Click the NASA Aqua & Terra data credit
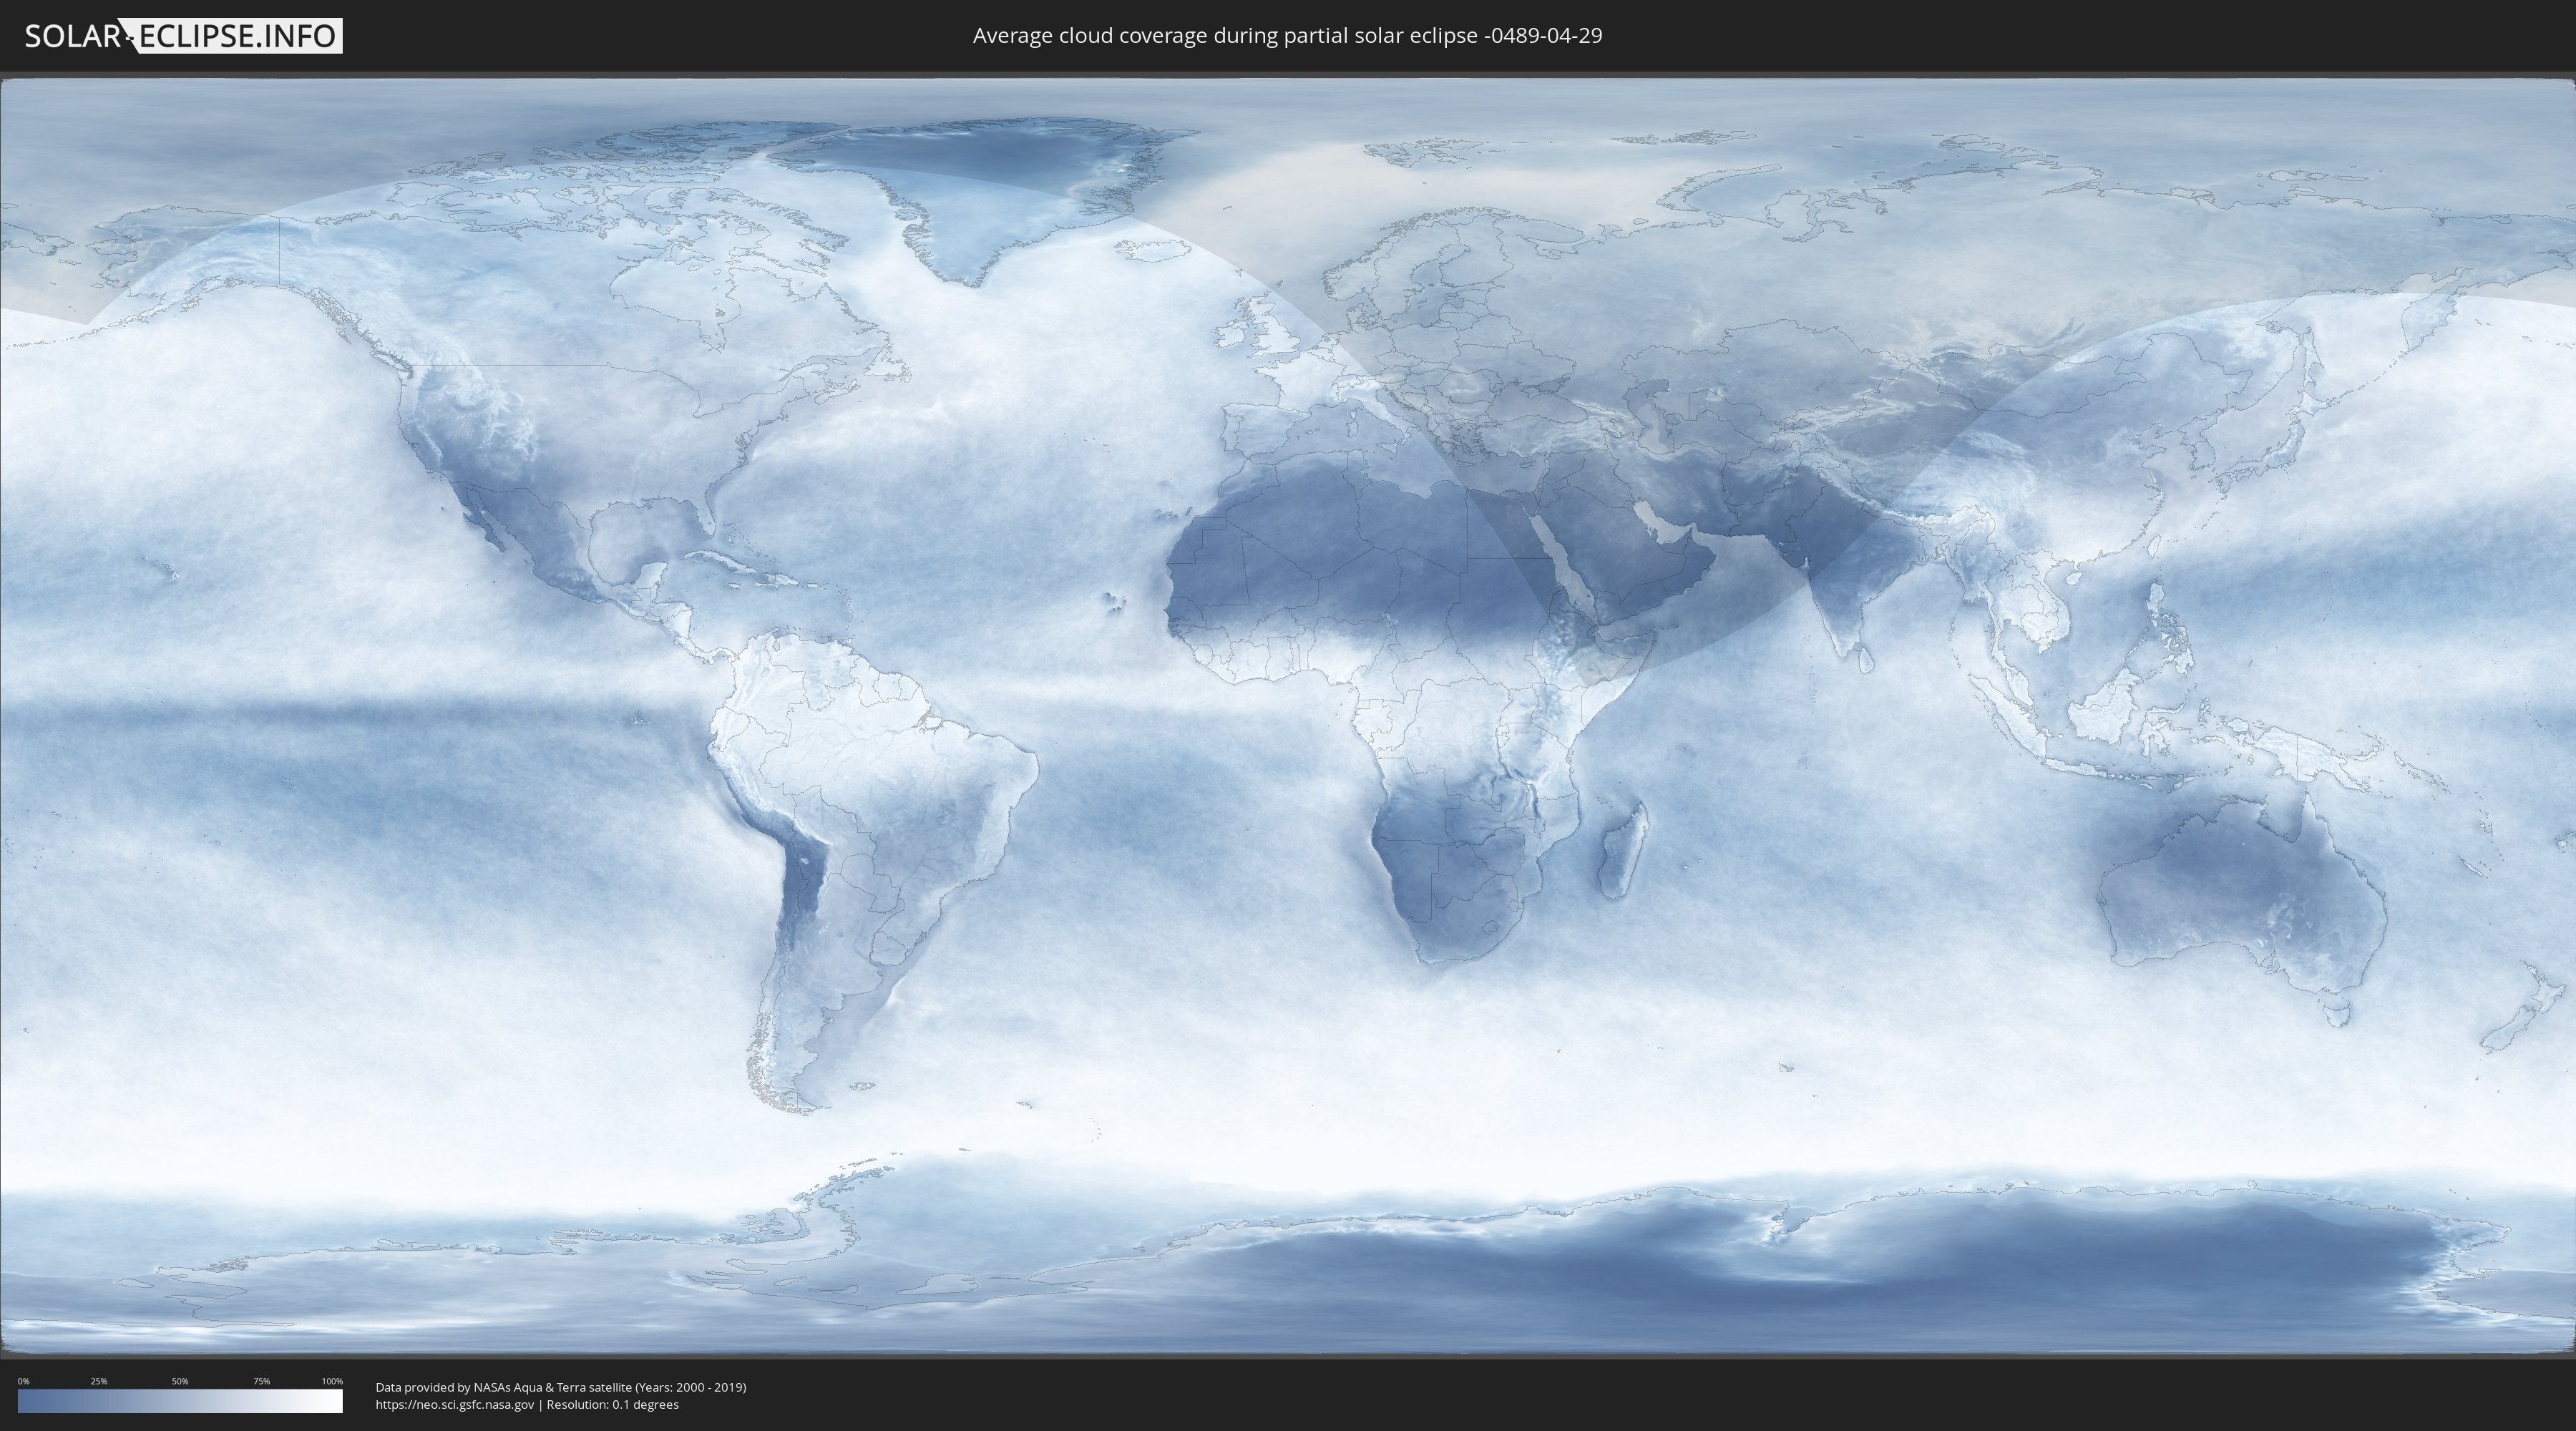The width and height of the screenshot is (2576, 1431). [x=560, y=1387]
